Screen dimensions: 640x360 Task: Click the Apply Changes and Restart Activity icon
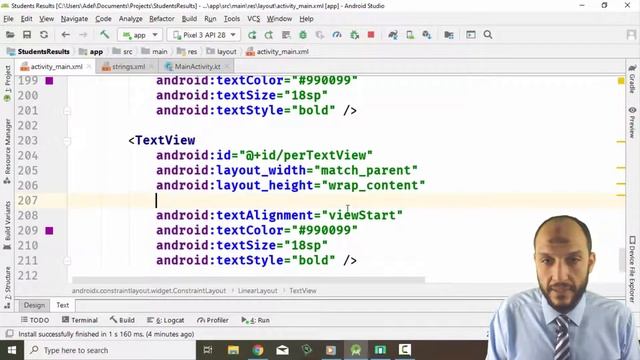pos(269,35)
